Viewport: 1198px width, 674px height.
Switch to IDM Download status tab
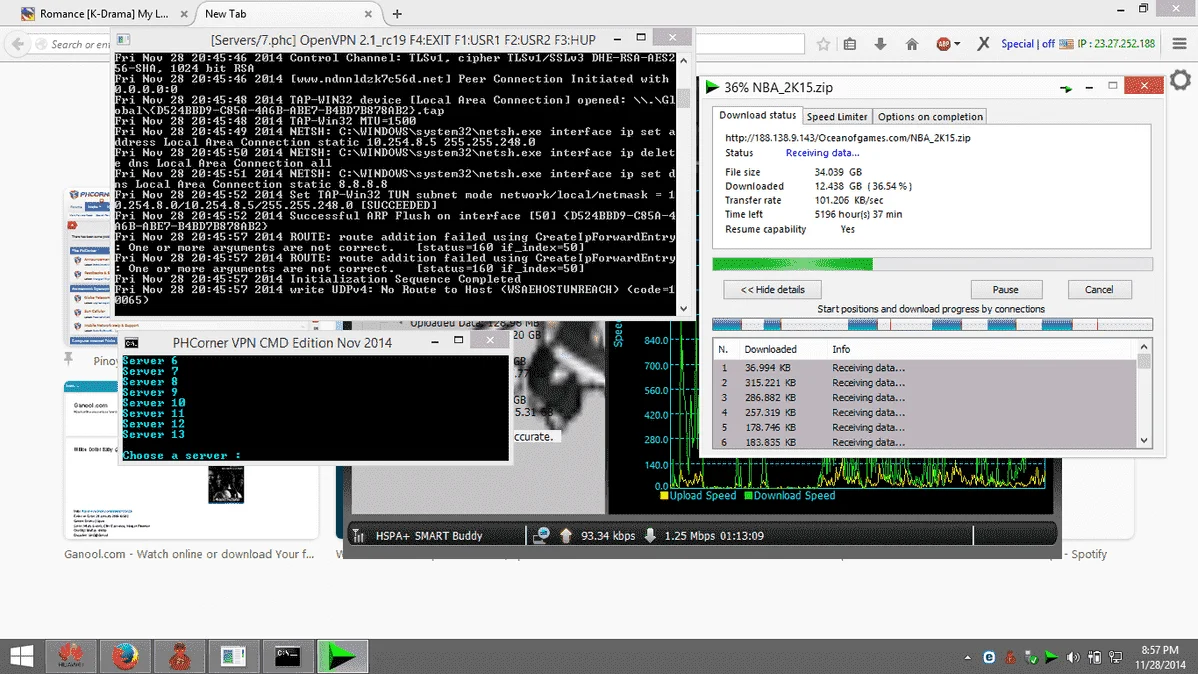[x=757, y=115]
